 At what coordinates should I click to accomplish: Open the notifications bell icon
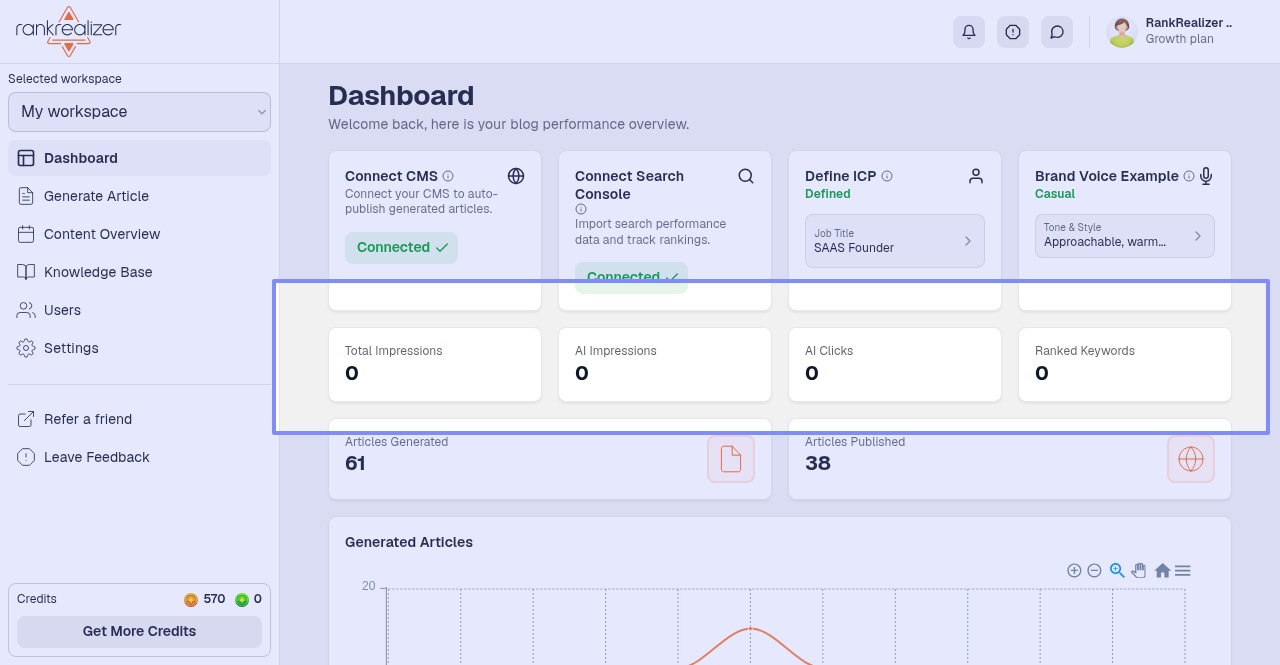(969, 32)
